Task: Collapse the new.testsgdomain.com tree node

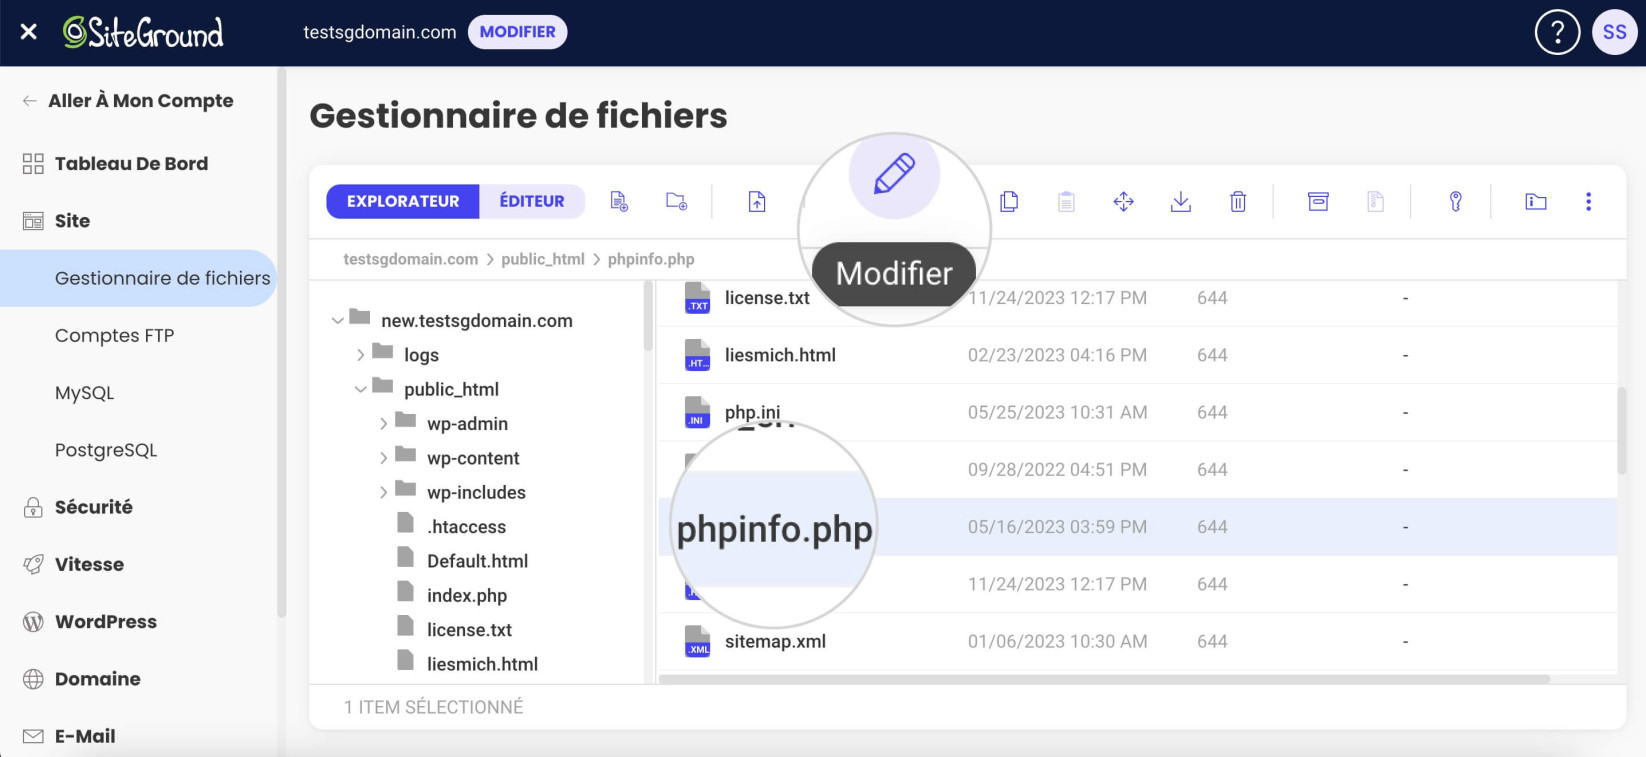Action: tap(337, 321)
